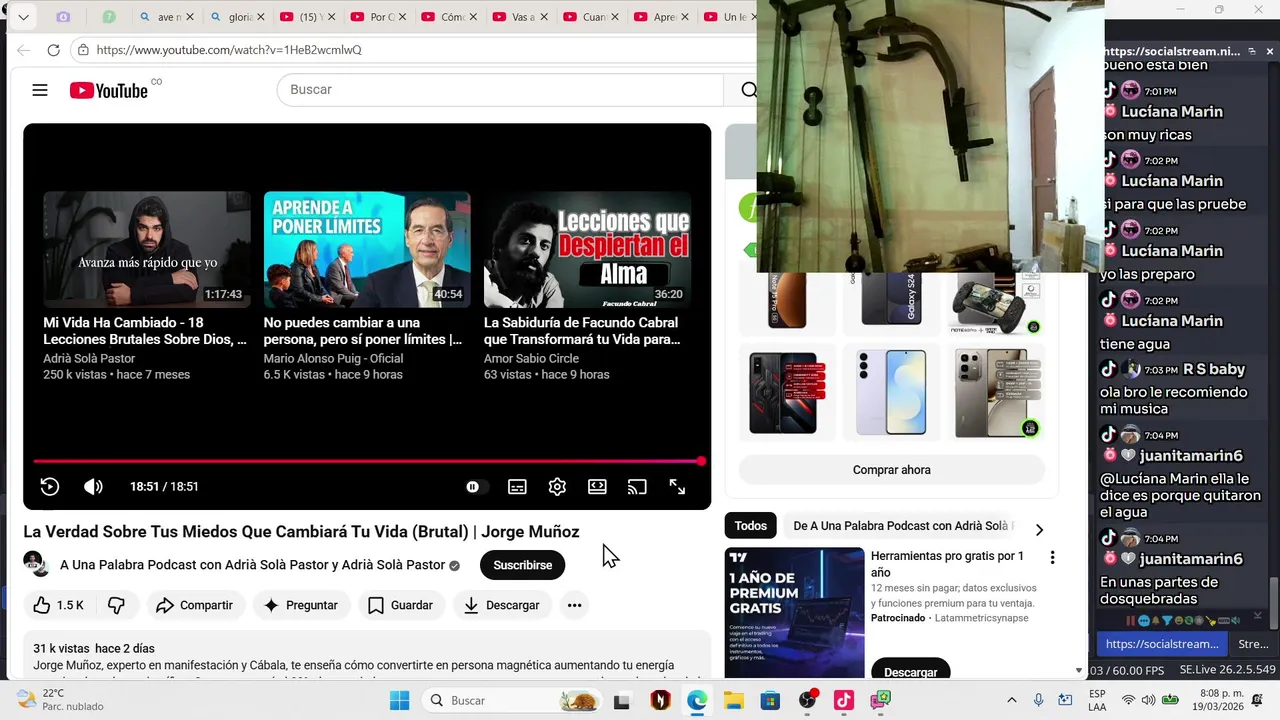The image size is (1280, 720).
Task: Switch to the 'Por C' YouTube tab
Action: tap(380, 17)
